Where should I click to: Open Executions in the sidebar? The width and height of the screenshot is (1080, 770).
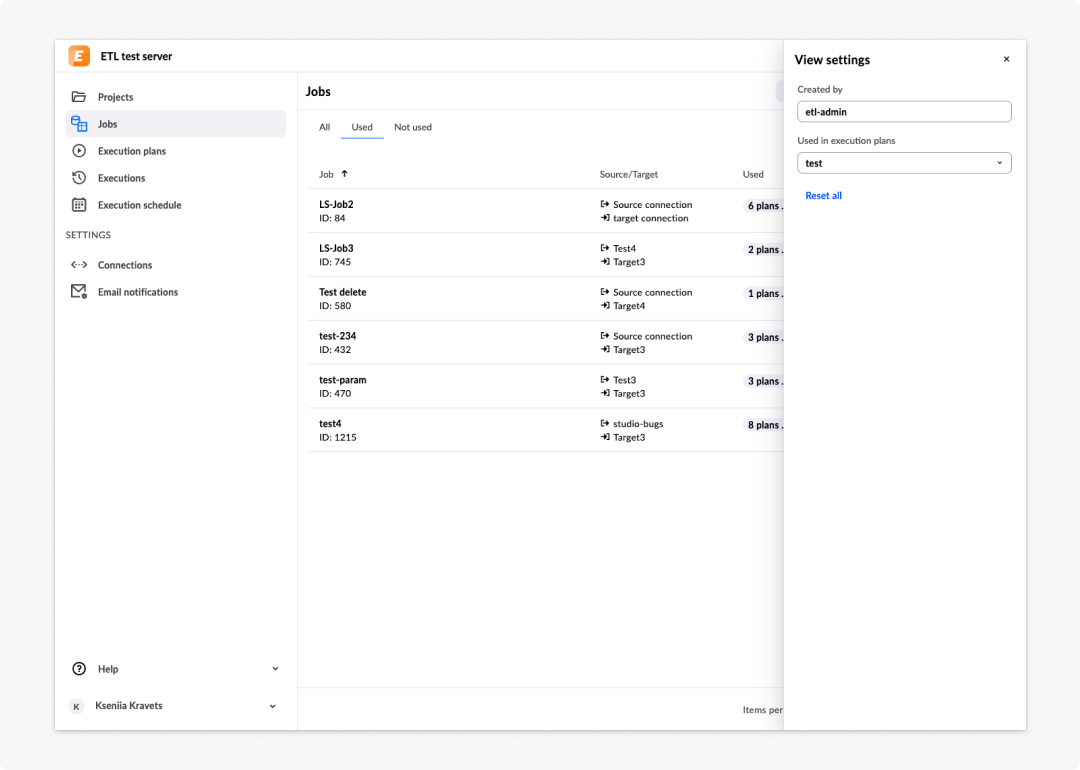(176, 178)
